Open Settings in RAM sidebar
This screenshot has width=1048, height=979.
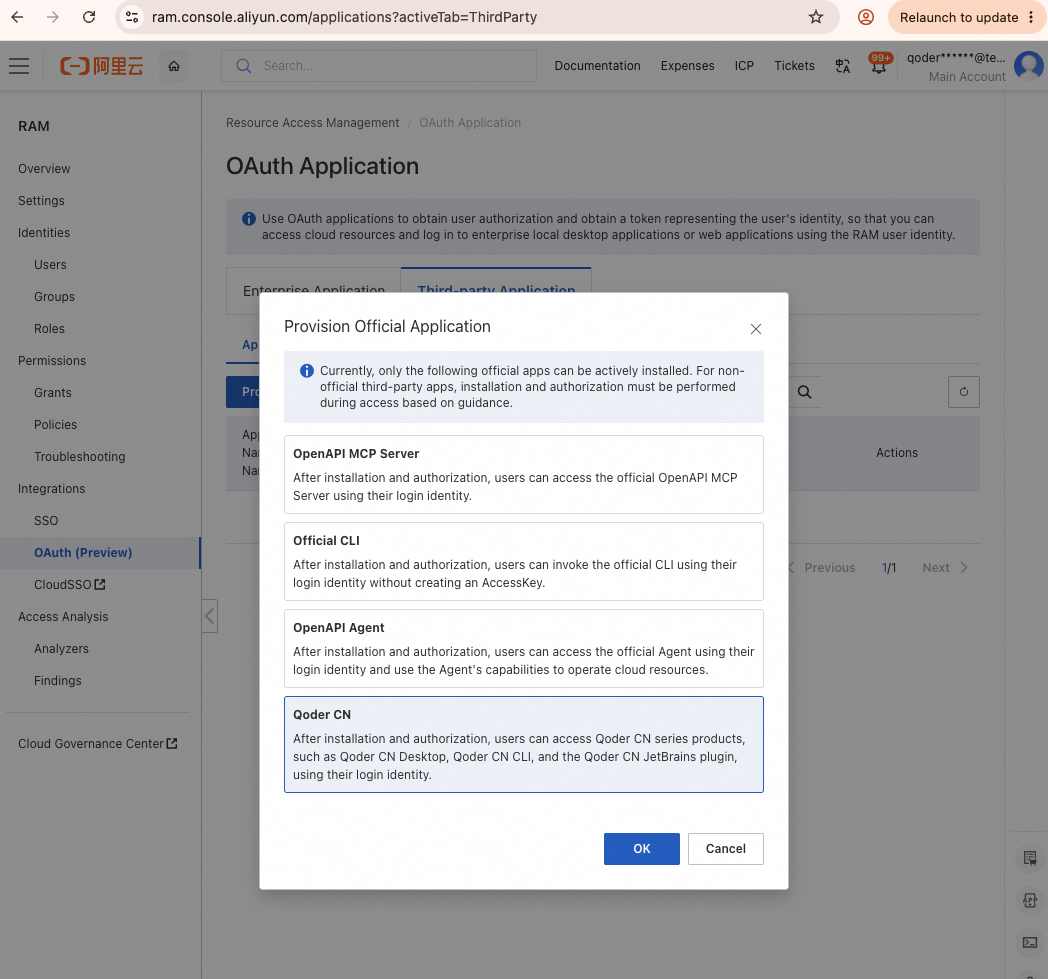(x=41, y=200)
